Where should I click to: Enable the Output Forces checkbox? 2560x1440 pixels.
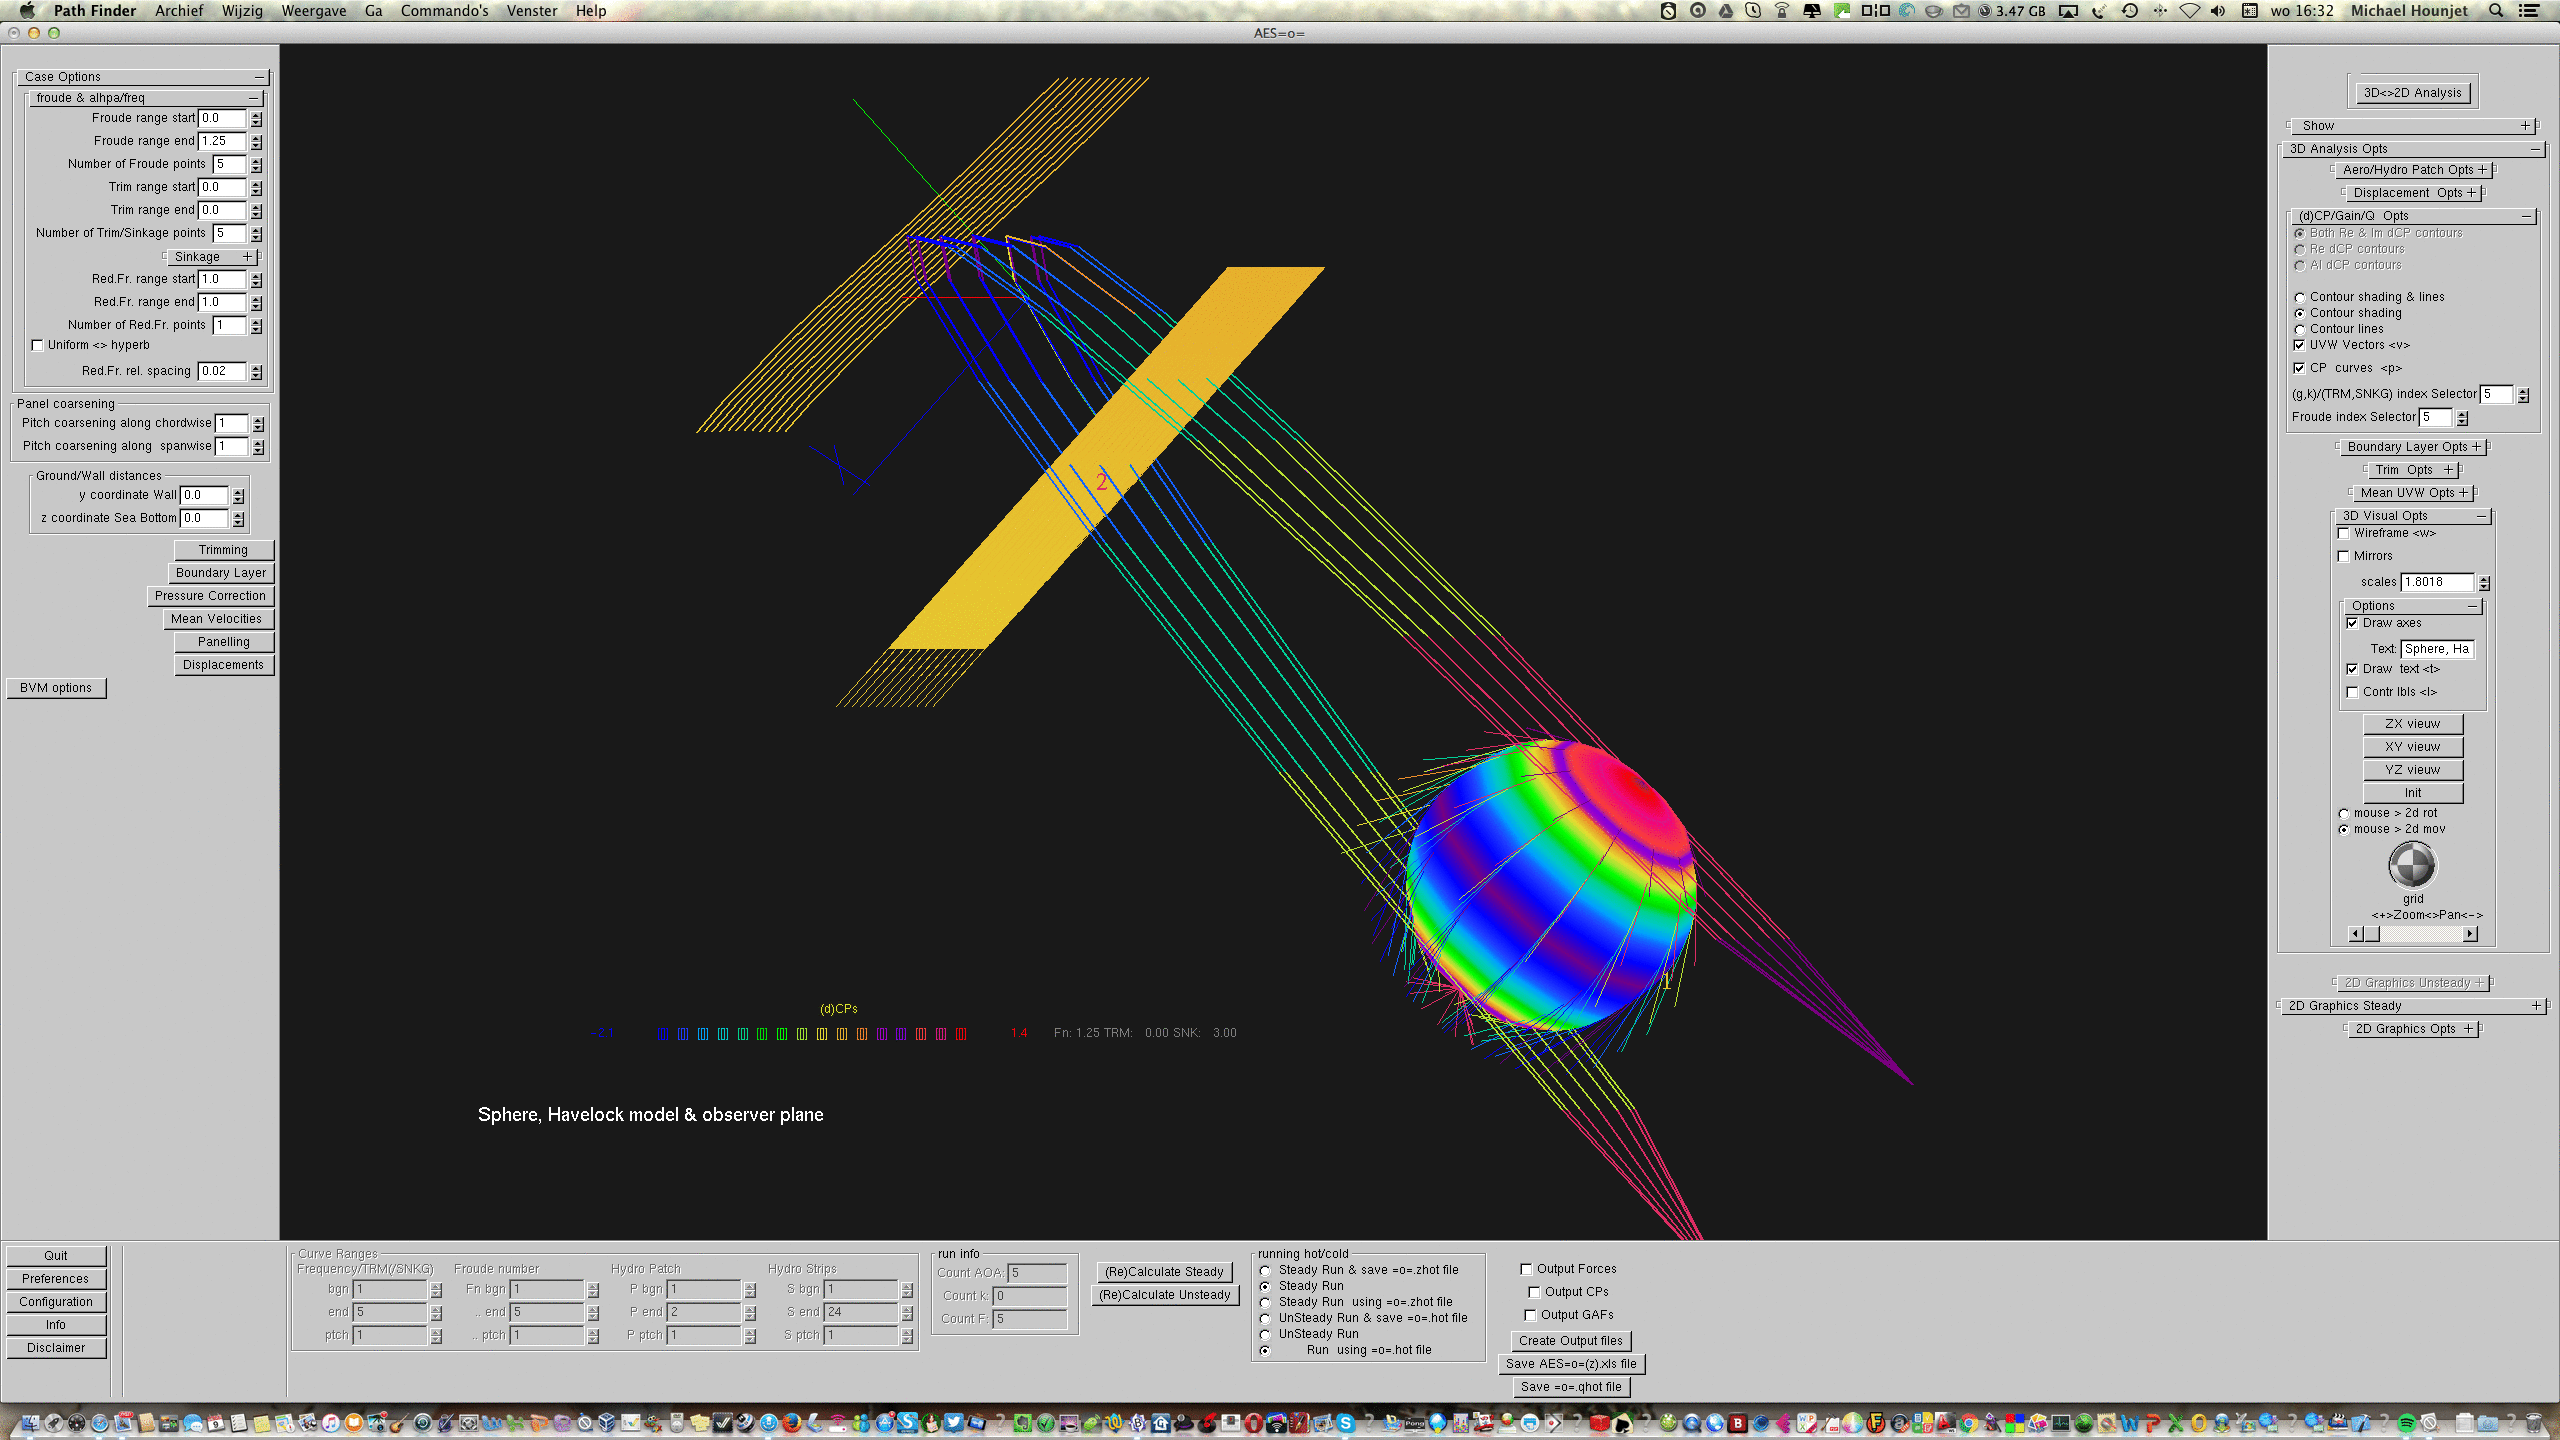coord(1526,1269)
